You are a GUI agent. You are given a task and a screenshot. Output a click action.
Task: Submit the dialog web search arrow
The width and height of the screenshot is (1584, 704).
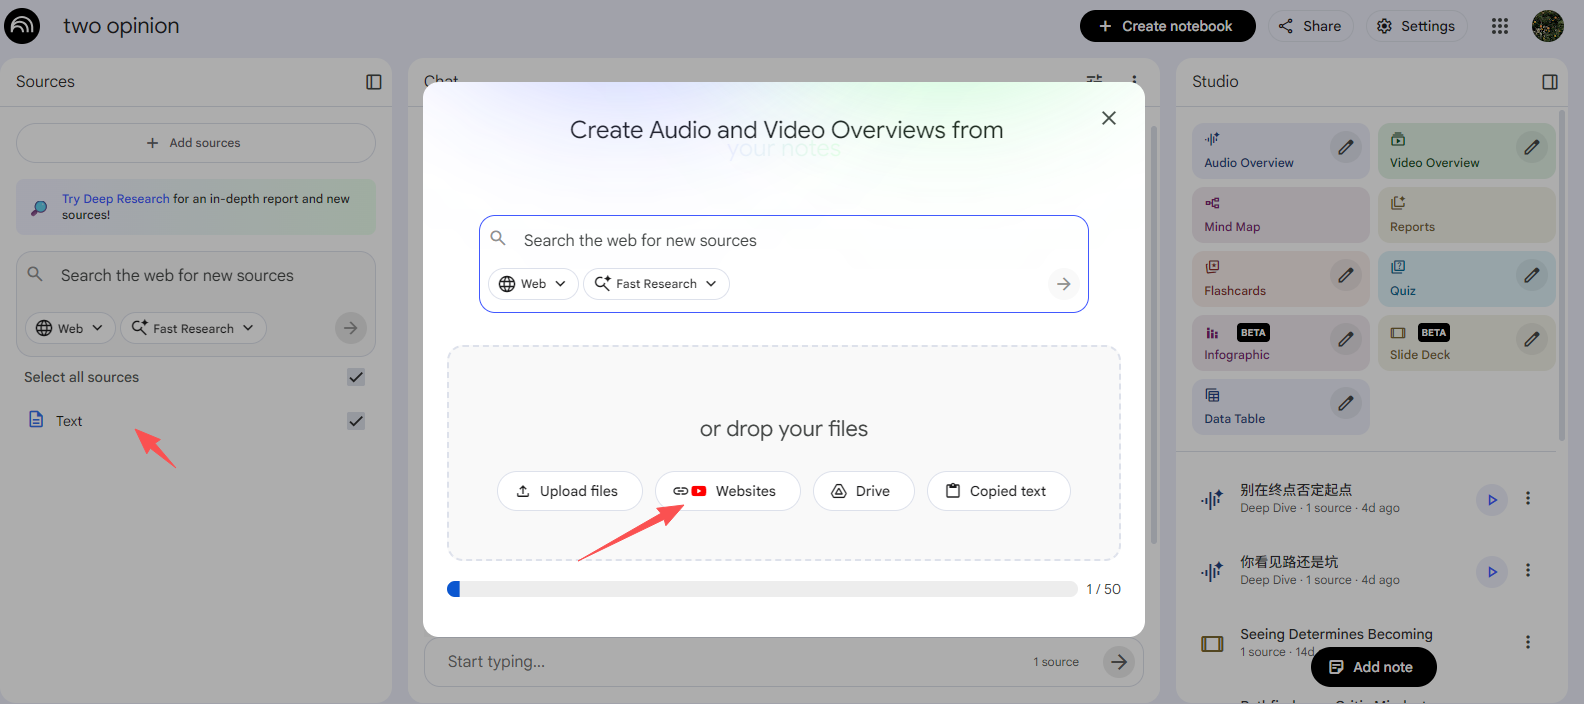(1064, 284)
